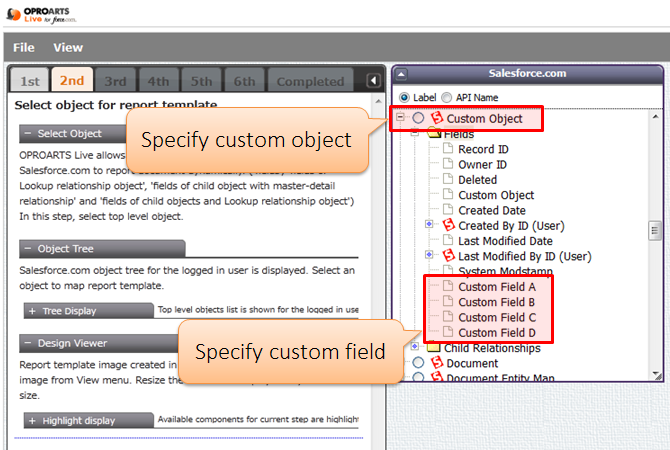This screenshot has height=450, width=670.
Task: Click the tree scrollbar thumb
Action: pos(655,231)
